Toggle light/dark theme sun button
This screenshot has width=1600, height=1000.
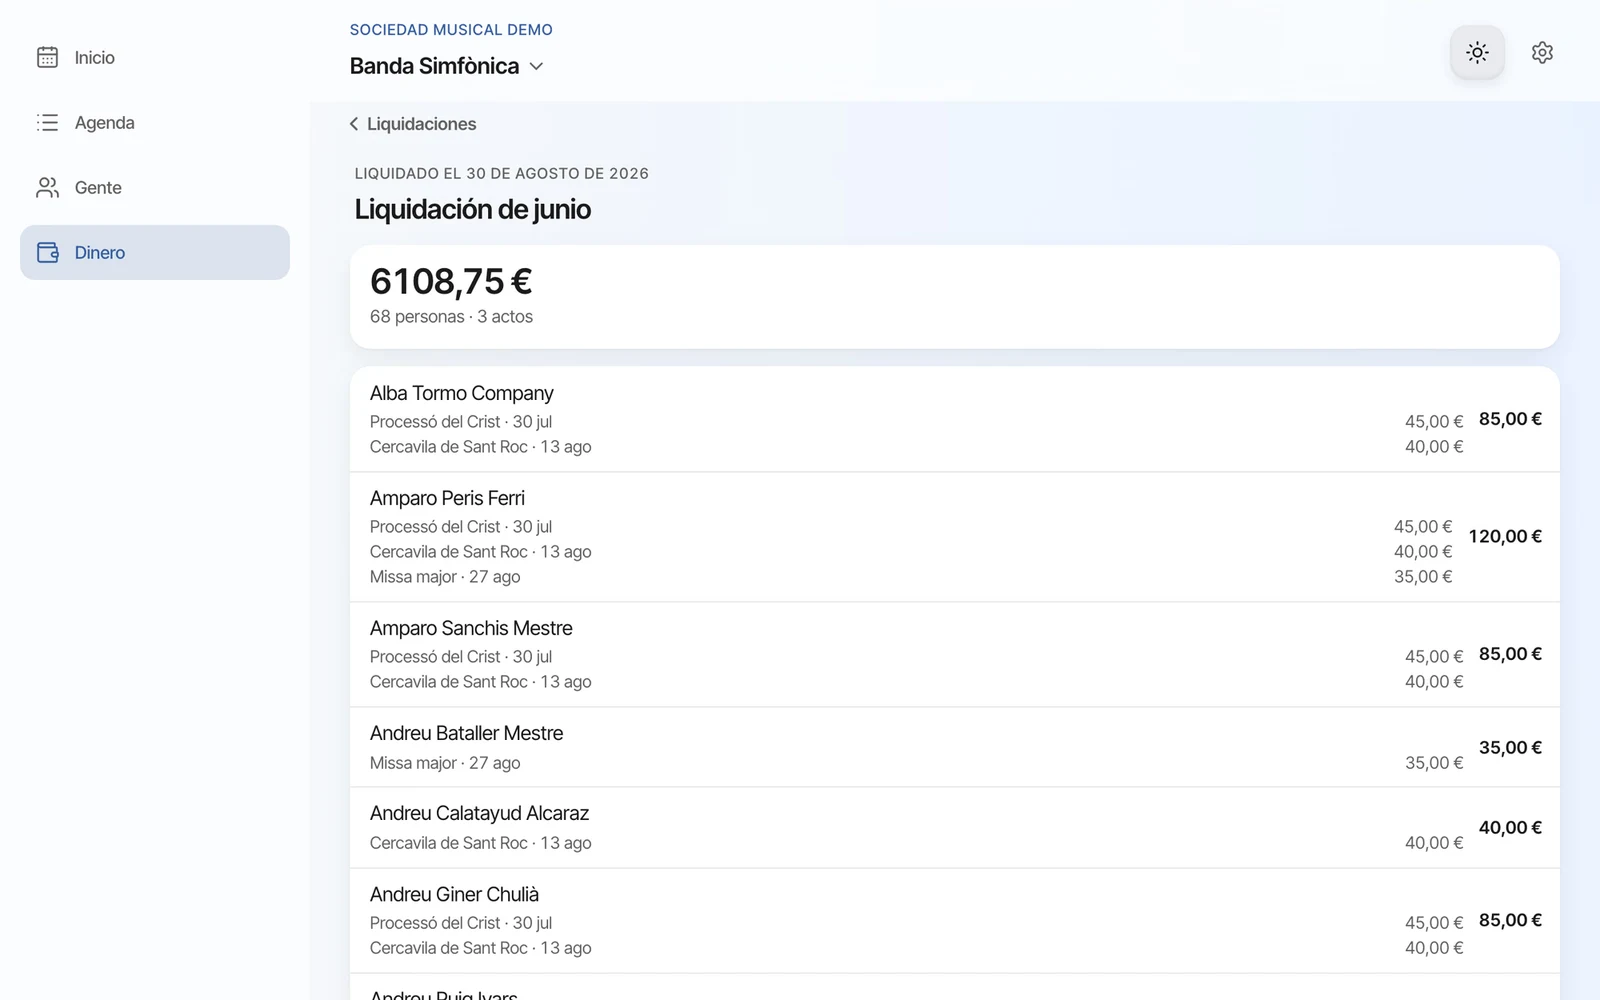tap(1477, 52)
